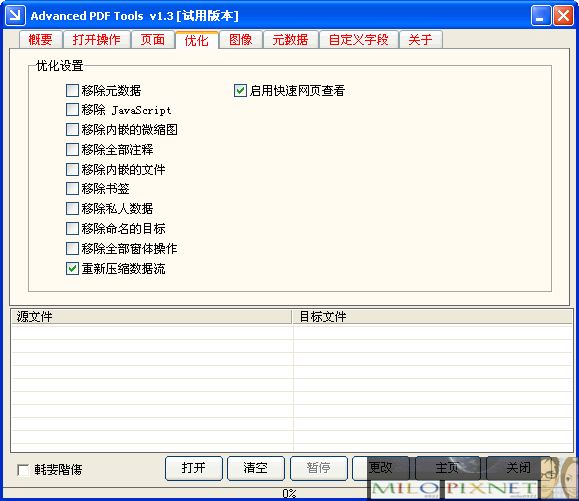Uncheck 重新压缩数据流 checkbox
Screen dimensions: 579x501
(72, 268)
